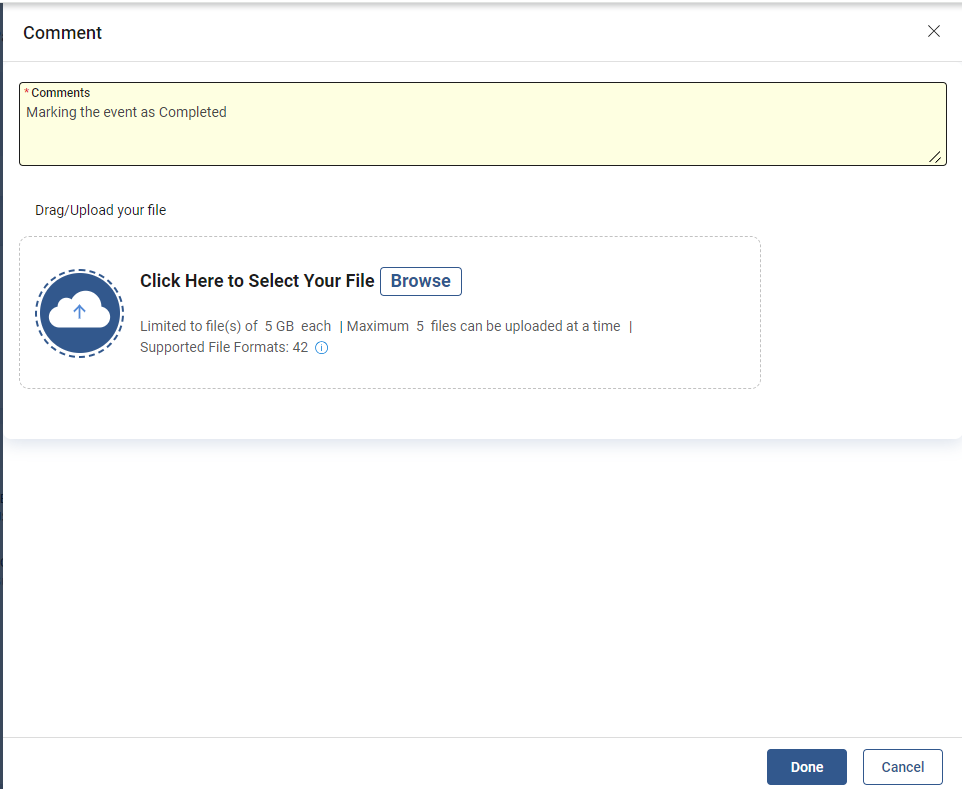
Task: Click the 'Drag/Upload your file' label
Action: [x=100, y=210]
